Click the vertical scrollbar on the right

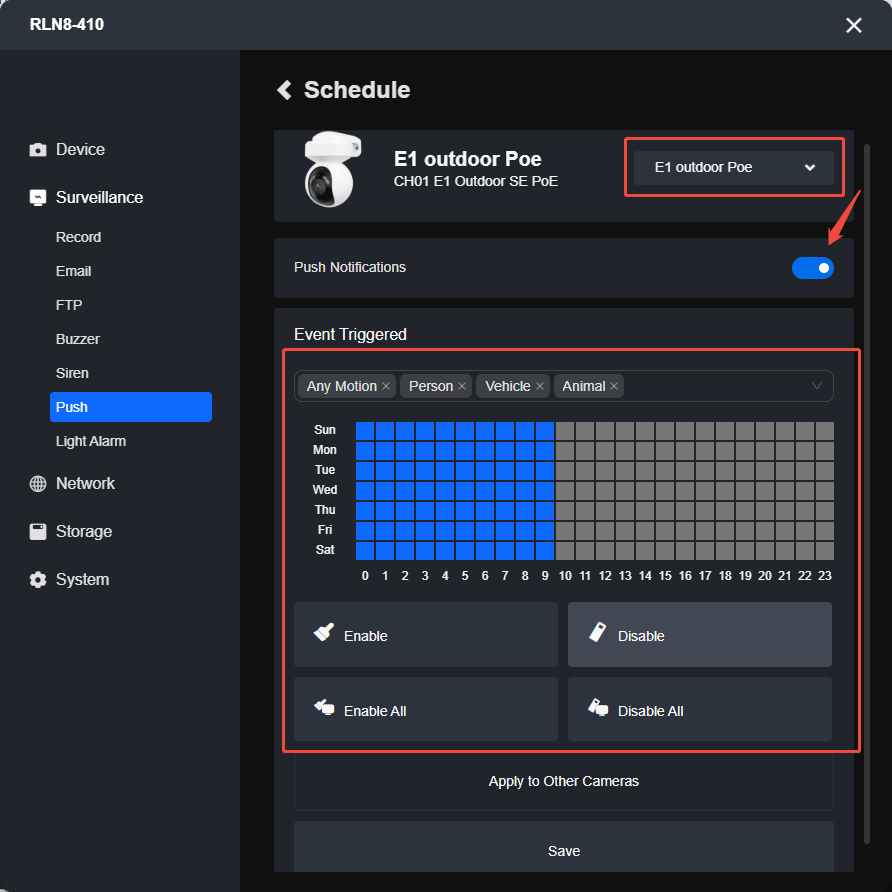(866, 494)
